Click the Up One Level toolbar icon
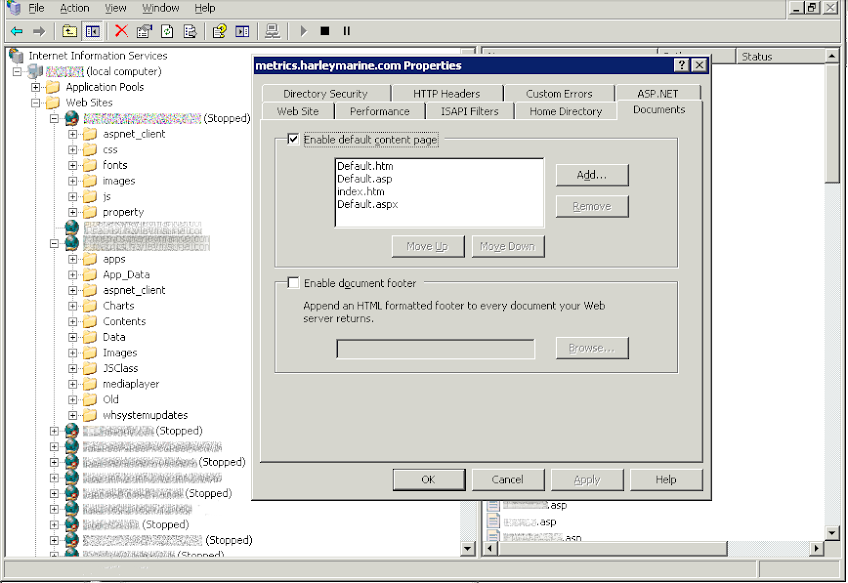848x583 pixels. [x=69, y=31]
